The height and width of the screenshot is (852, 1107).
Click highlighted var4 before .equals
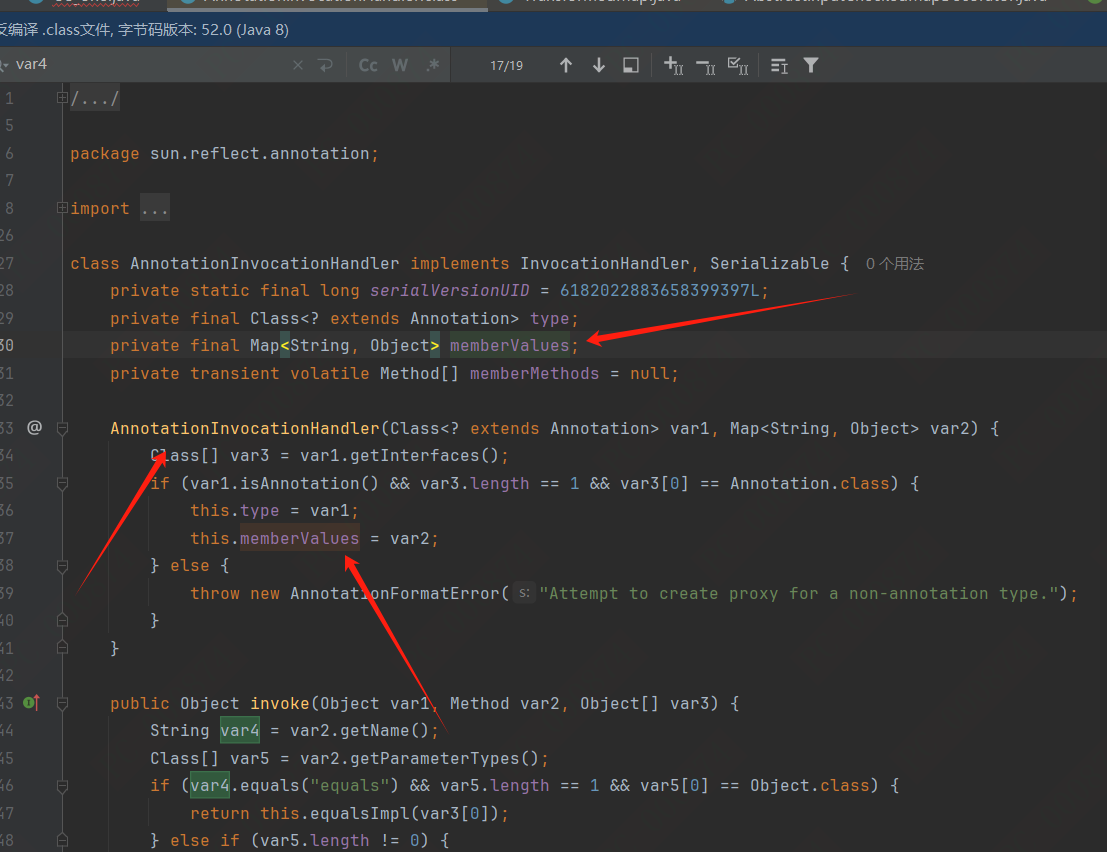click(x=210, y=786)
